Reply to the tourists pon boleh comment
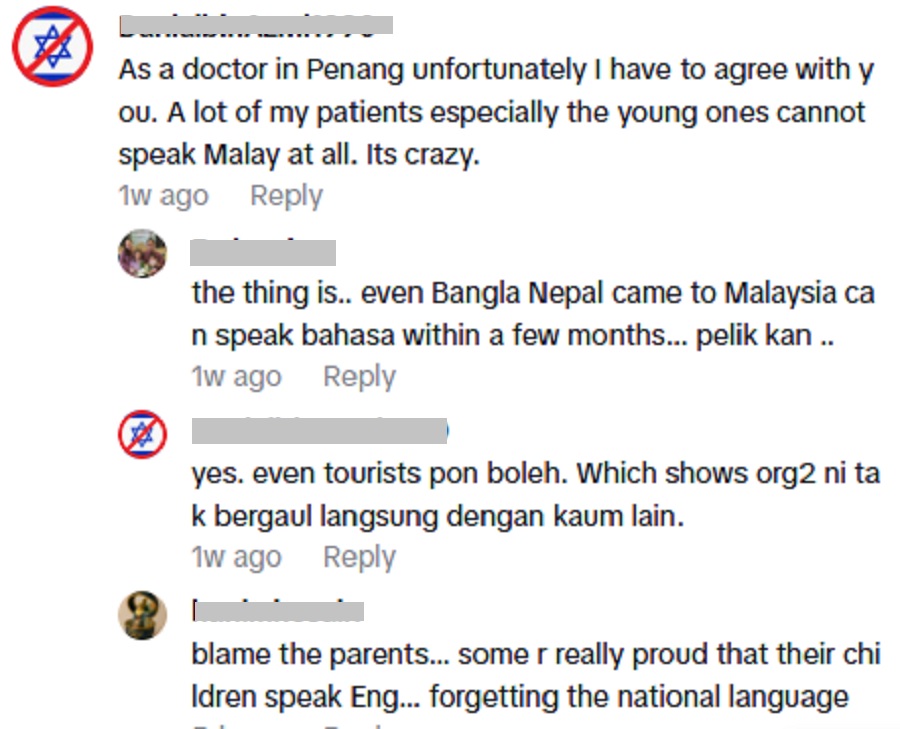The width and height of the screenshot is (900, 729). click(359, 557)
